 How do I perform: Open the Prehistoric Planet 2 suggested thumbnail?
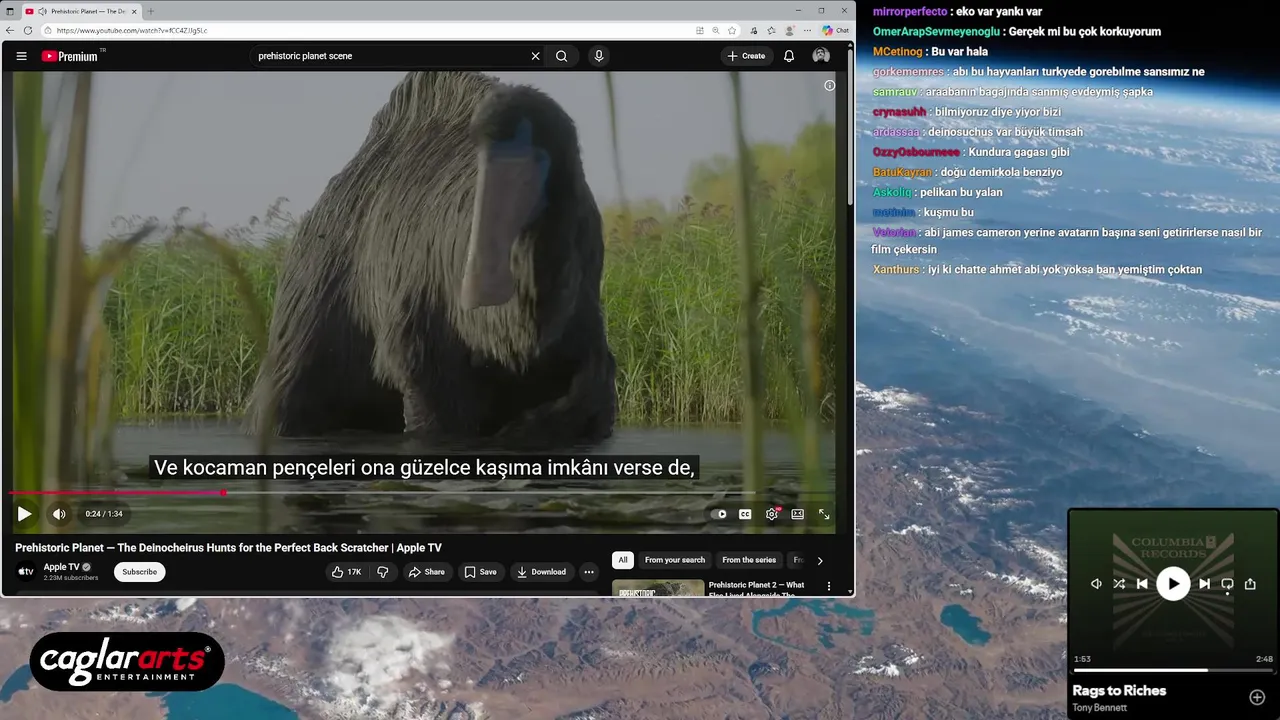coord(658,589)
